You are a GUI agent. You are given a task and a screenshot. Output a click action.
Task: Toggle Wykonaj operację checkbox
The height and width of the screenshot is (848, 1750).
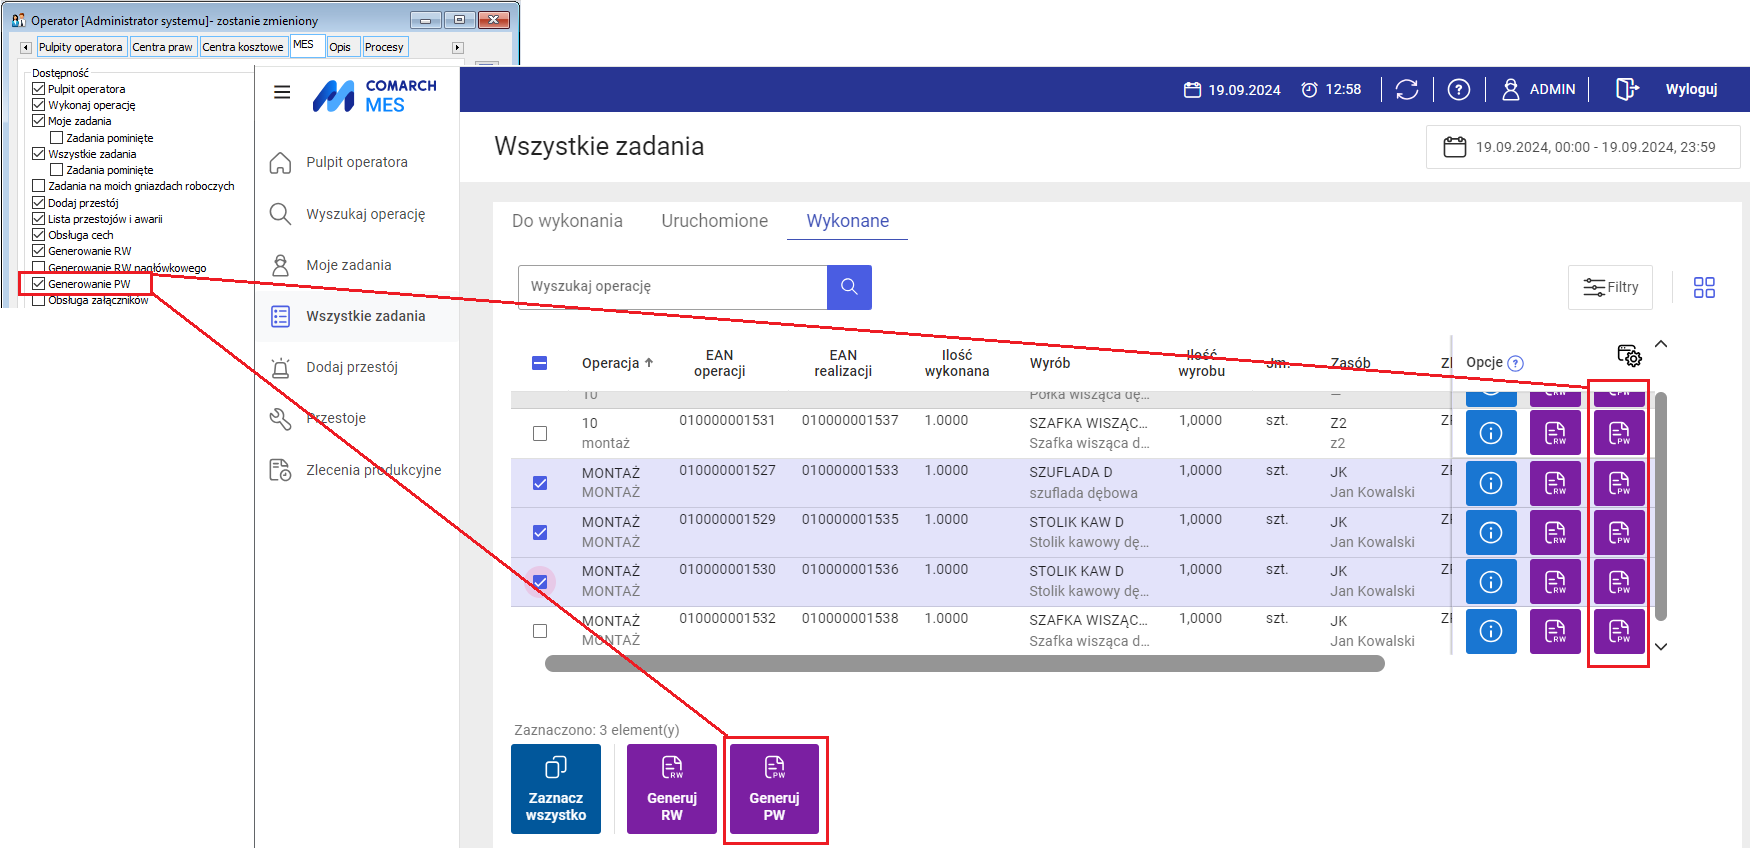38,105
